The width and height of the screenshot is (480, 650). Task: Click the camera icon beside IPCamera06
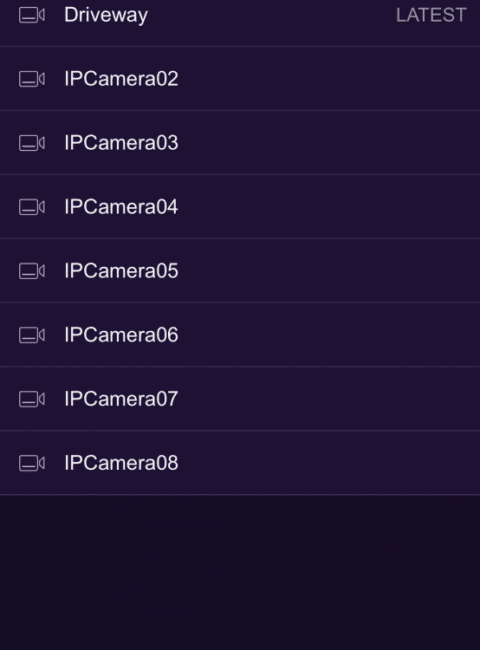click(32, 335)
